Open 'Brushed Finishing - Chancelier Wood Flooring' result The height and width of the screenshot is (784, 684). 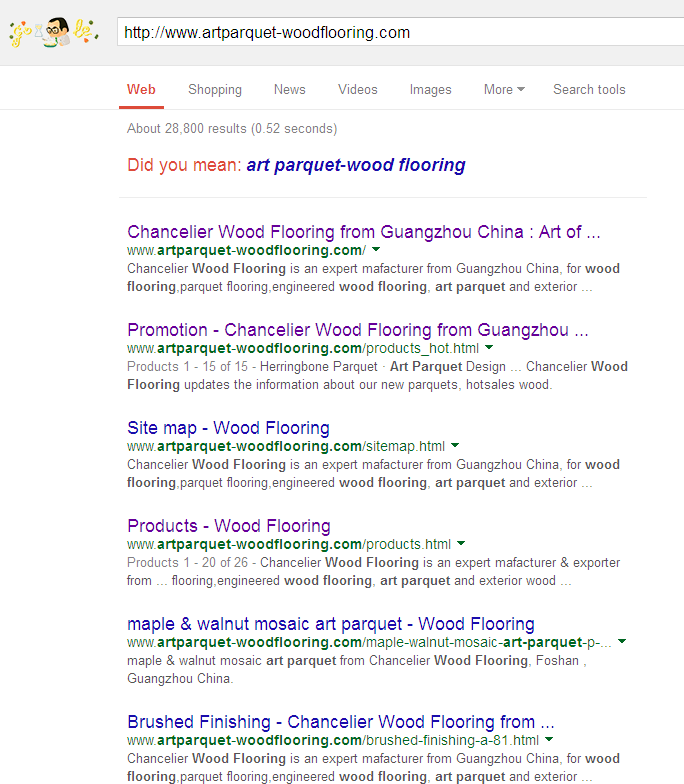(x=341, y=722)
